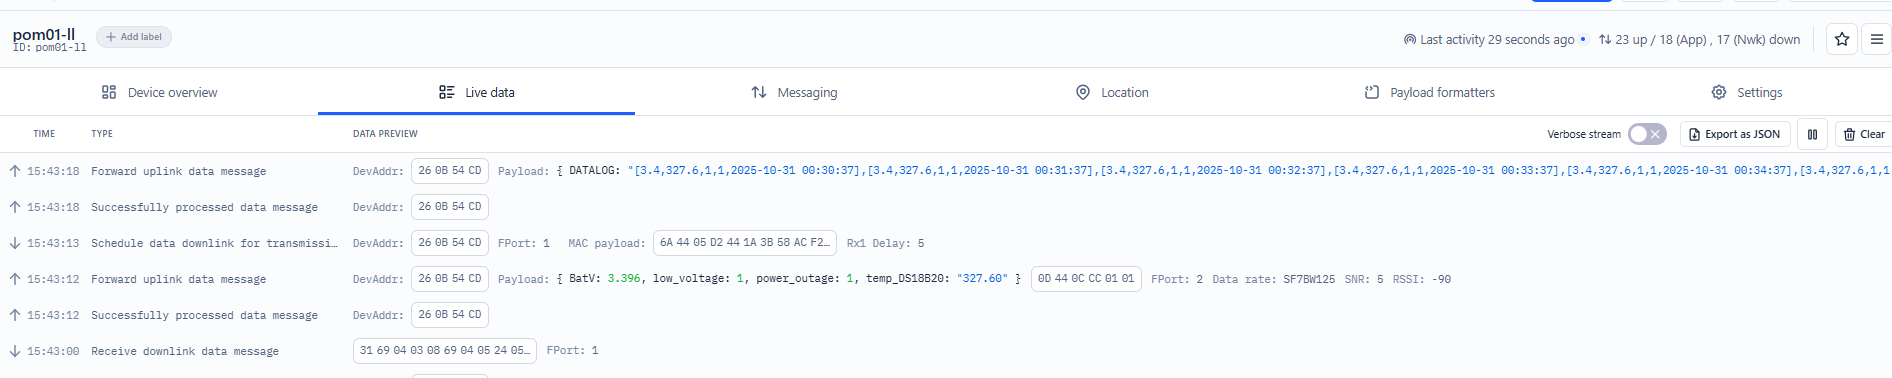Image resolution: width=1892 pixels, height=378 pixels.
Task: Click the Export as JSON button
Action: (1734, 134)
